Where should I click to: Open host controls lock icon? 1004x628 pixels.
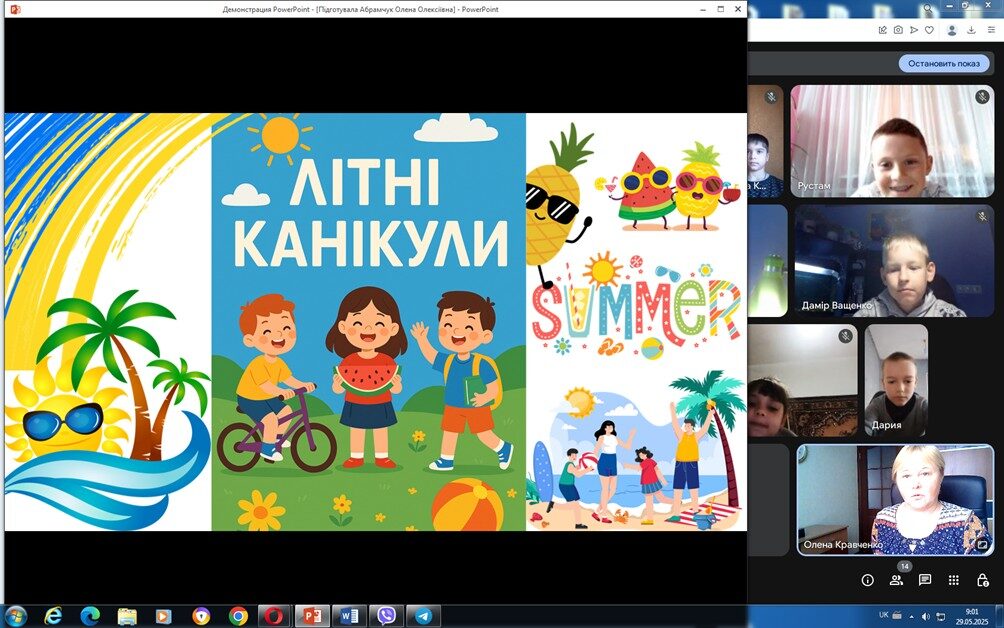[x=982, y=580]
